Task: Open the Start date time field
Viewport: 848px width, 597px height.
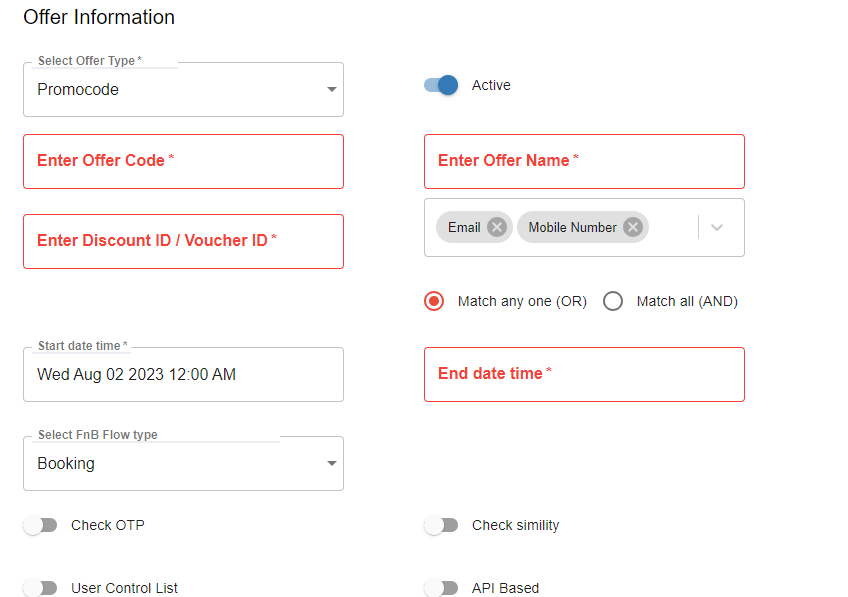Action: [x=183, y=375]
